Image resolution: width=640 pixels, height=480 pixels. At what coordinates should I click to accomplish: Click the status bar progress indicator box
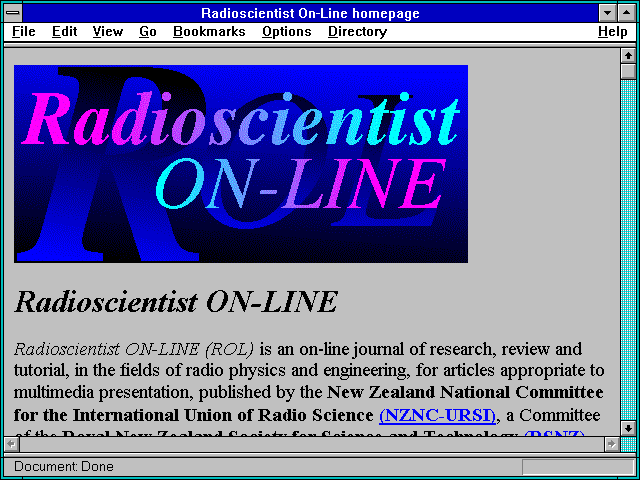click(x=578, y=467)
